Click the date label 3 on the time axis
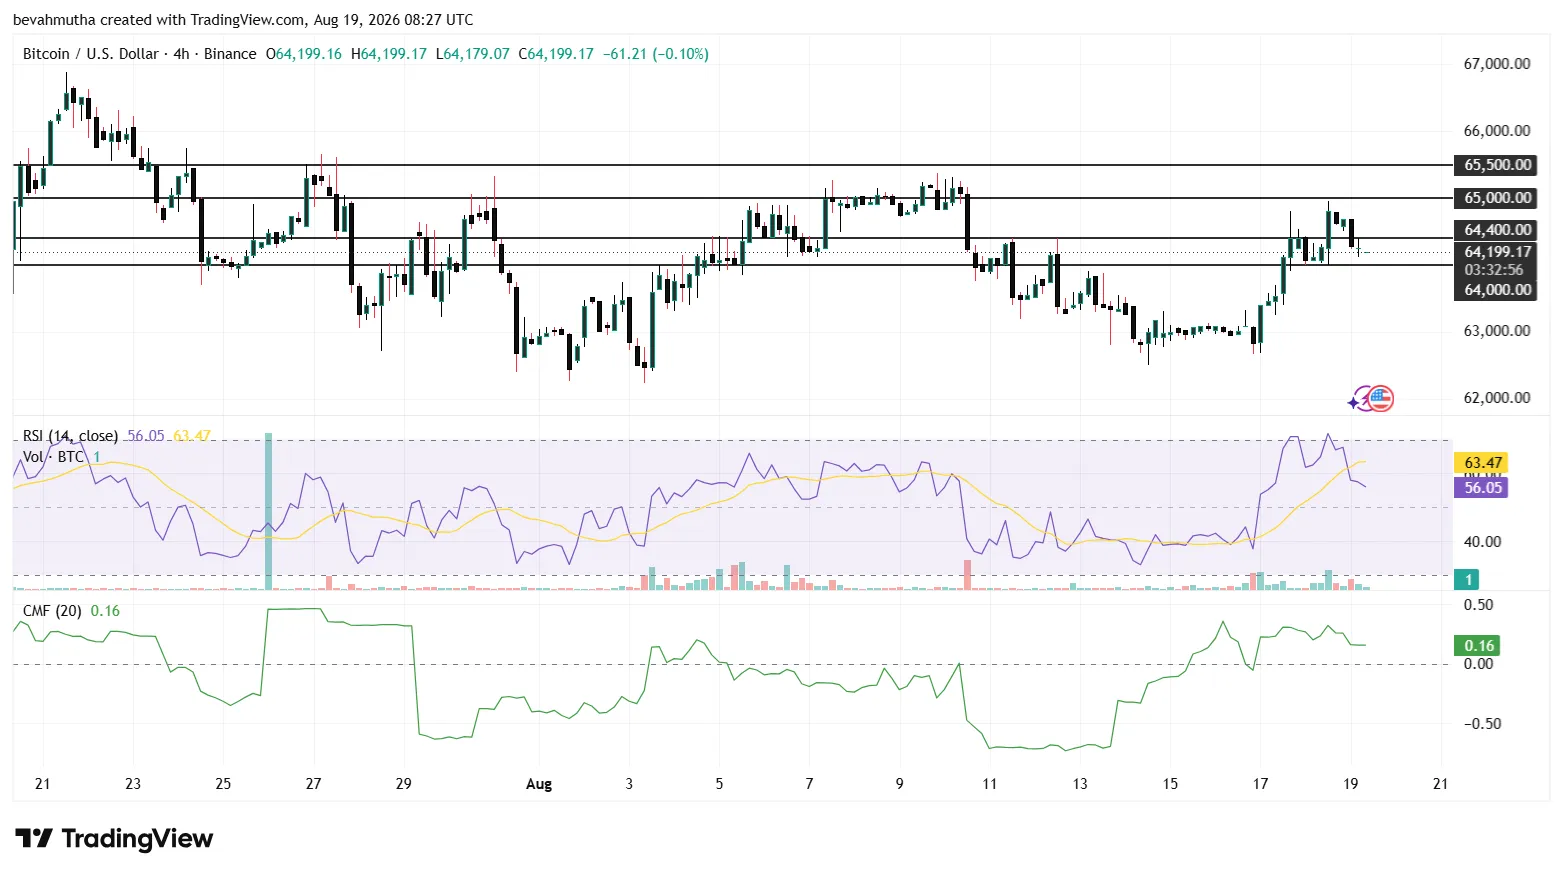 click(629, 784)
